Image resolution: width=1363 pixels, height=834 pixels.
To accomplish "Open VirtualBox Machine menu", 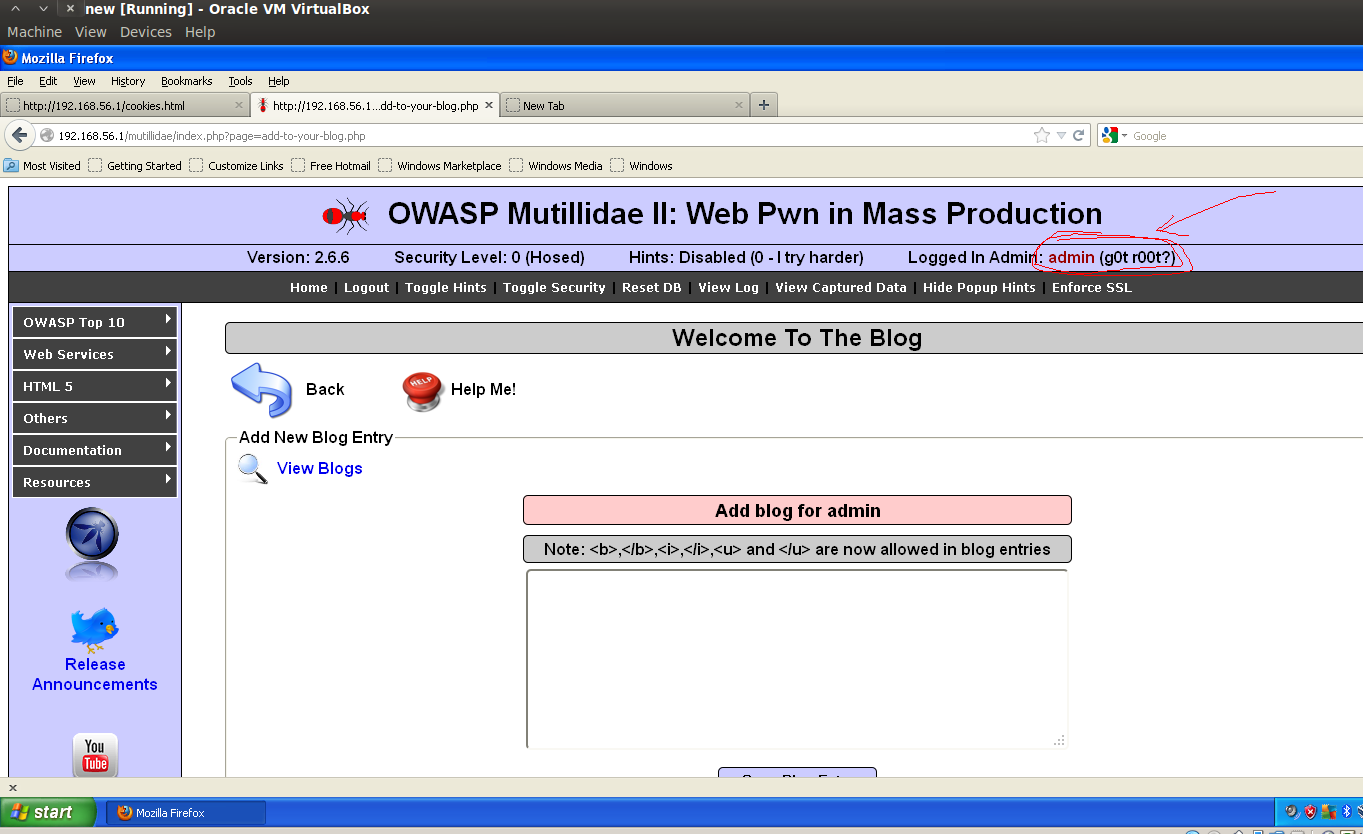I will (34, 32).
